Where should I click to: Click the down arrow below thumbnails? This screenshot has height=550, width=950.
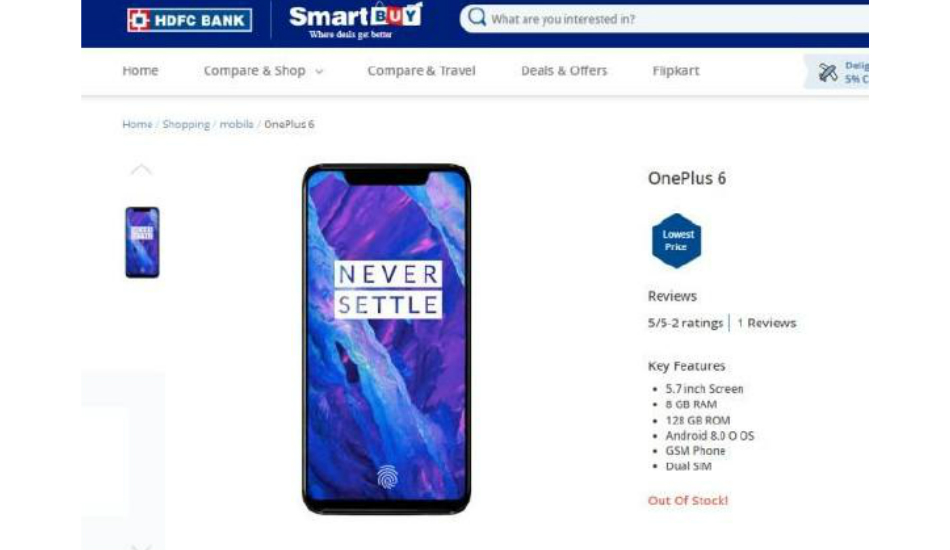pyautogui.click(x=141, y=547)
